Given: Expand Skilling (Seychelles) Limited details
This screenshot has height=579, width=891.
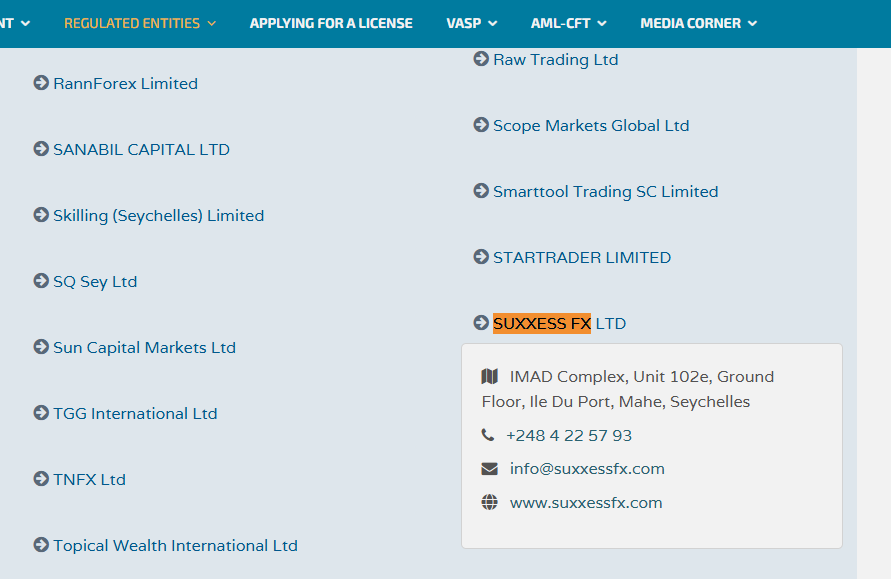Looking at the screenshot, I should (159, 215).
